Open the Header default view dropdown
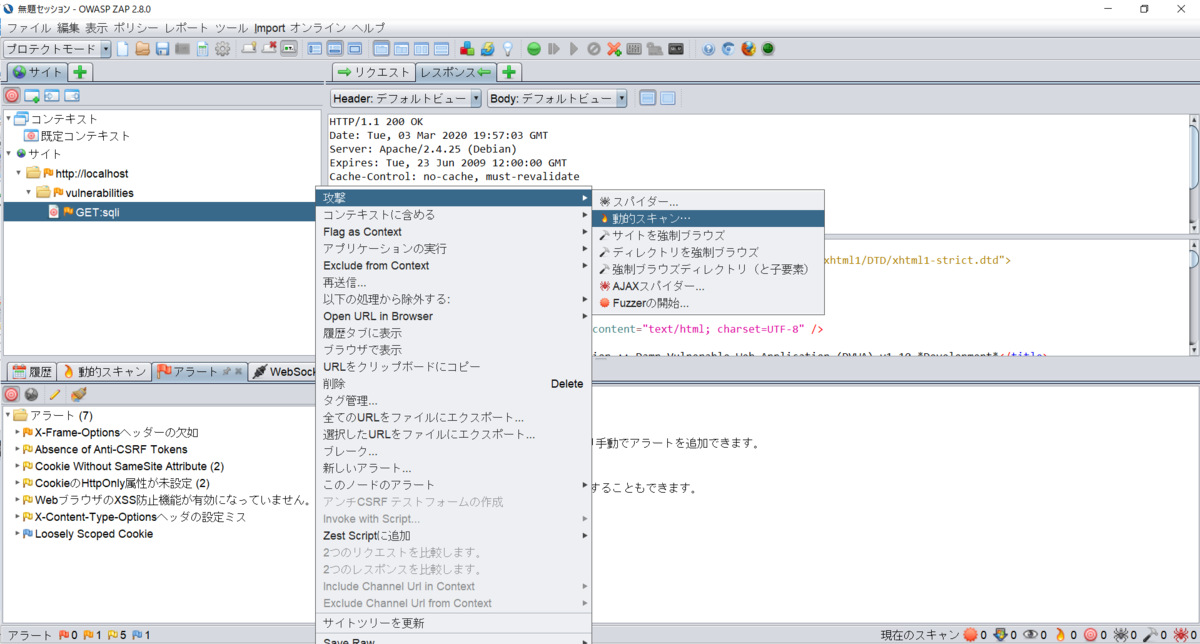Viewport: 1200px width, 644px height. (406, 98)
